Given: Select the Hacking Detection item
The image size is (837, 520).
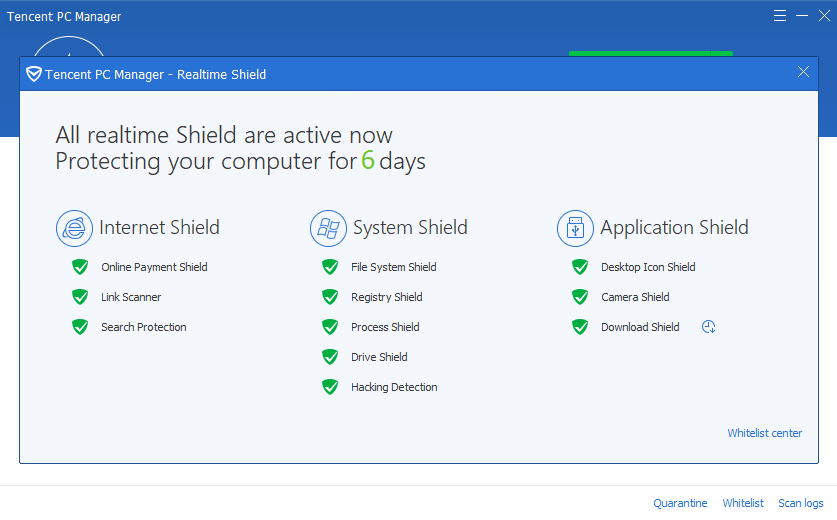Looking at the screenshot, I should tap(394, 387).
